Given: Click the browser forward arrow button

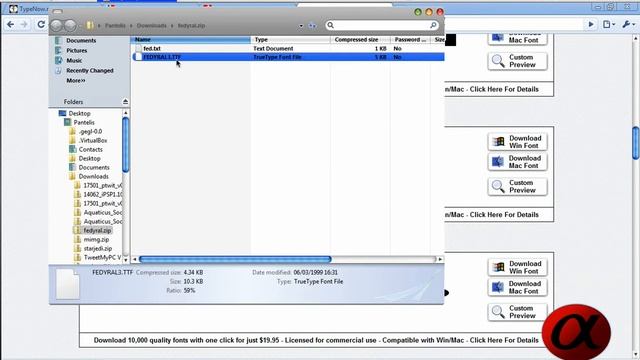Looking at the screenshot, I should pos(24,24).
